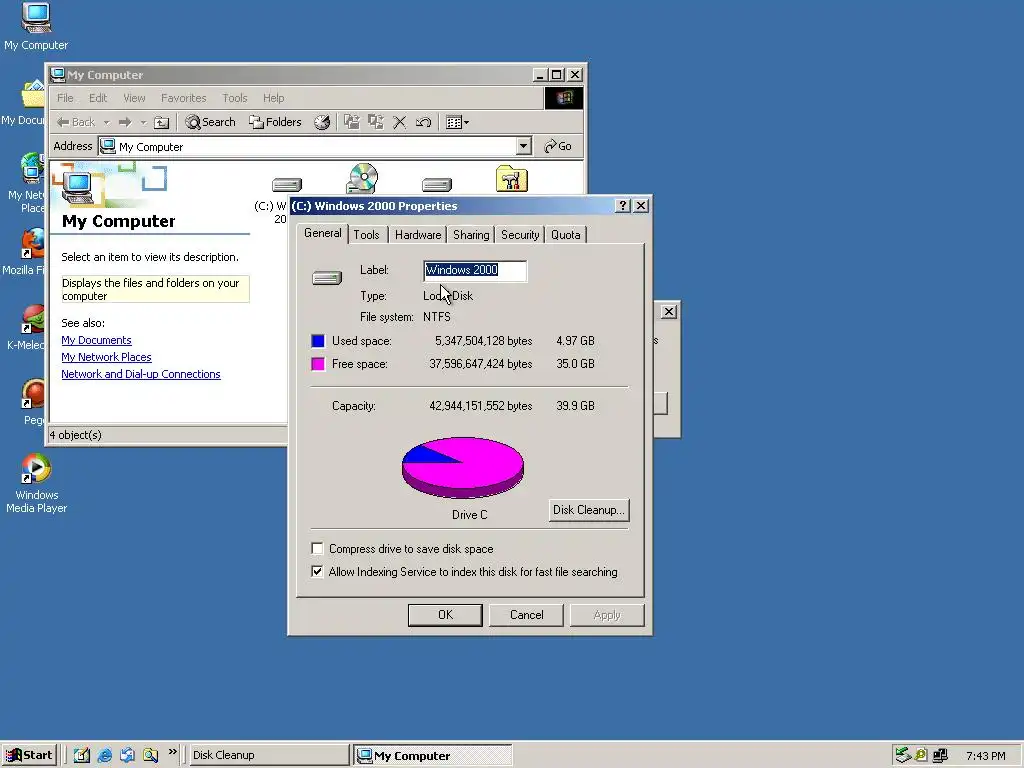
Task: Click the Disk Cleanup... button
Action: click(589, 510)
